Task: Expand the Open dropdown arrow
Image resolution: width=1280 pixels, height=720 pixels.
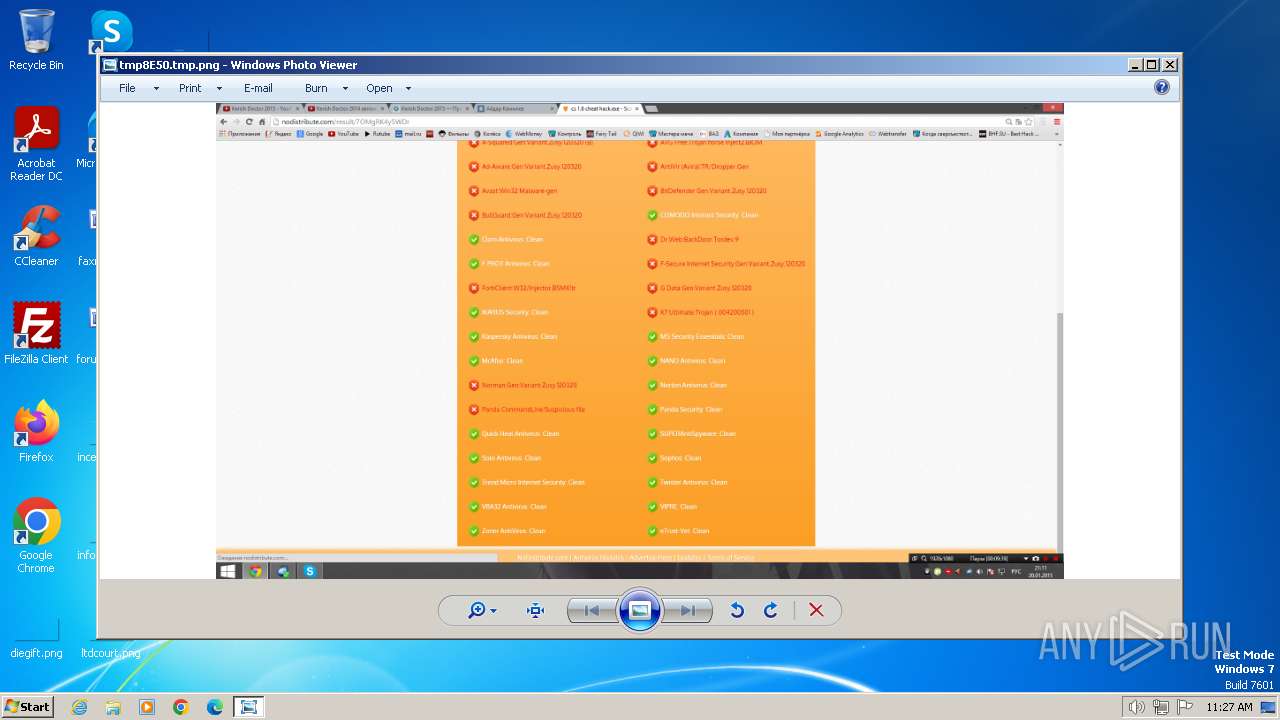Action: (x=408, y=89)
